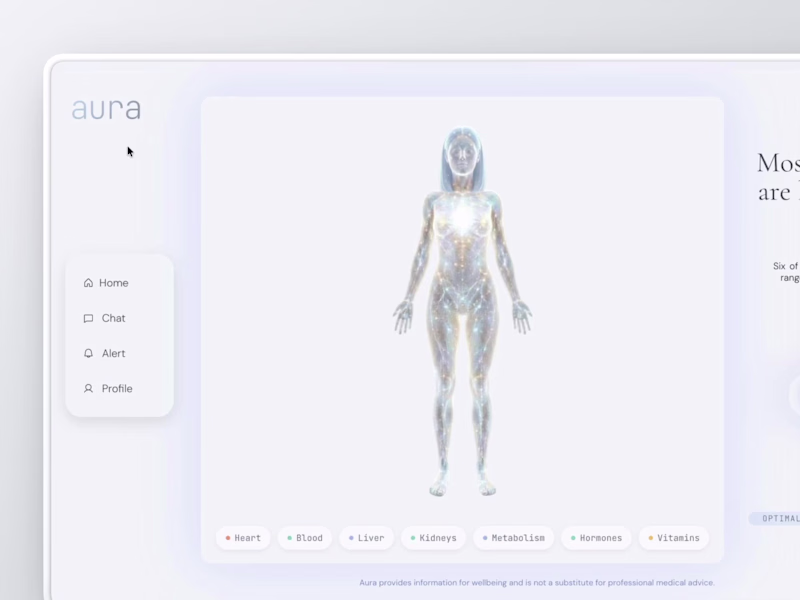This screenshot has width=800, height=600.
Task: Select the Vitamins chip
Action: [673, 538]
